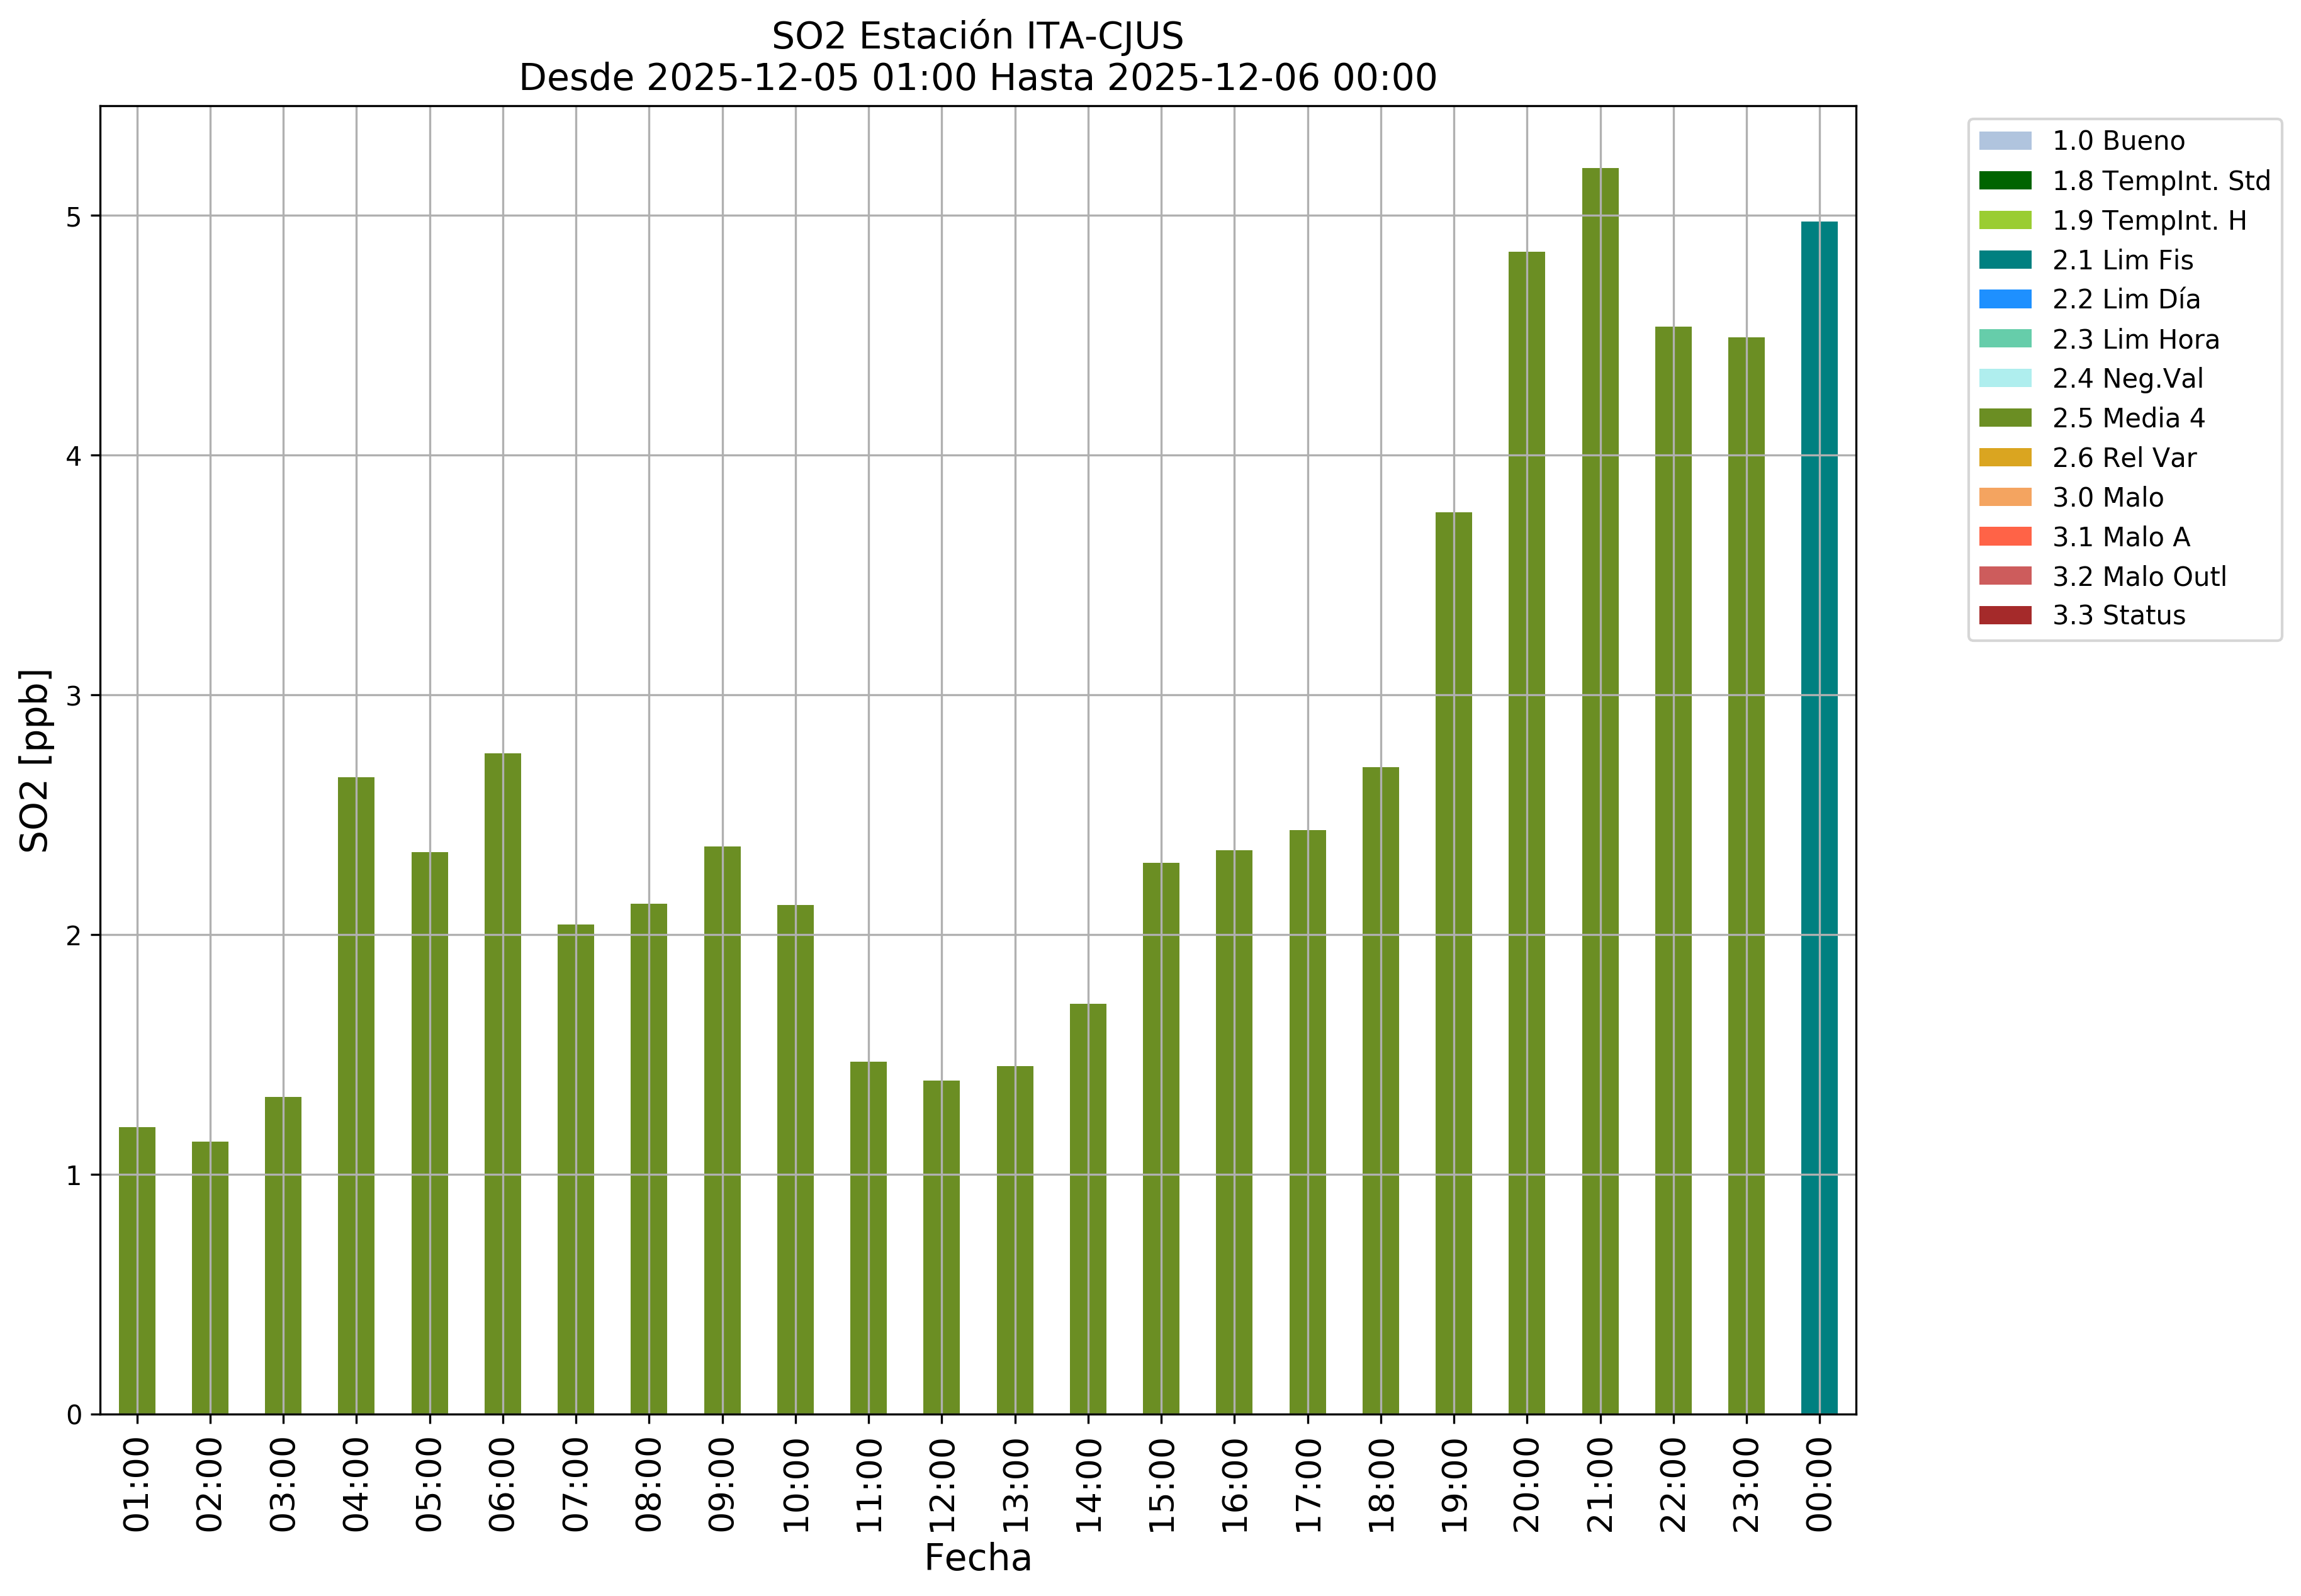Click the y-axis tick label 5
This screenshot has width=2301, height=1596.
click(x=74, y=217)
